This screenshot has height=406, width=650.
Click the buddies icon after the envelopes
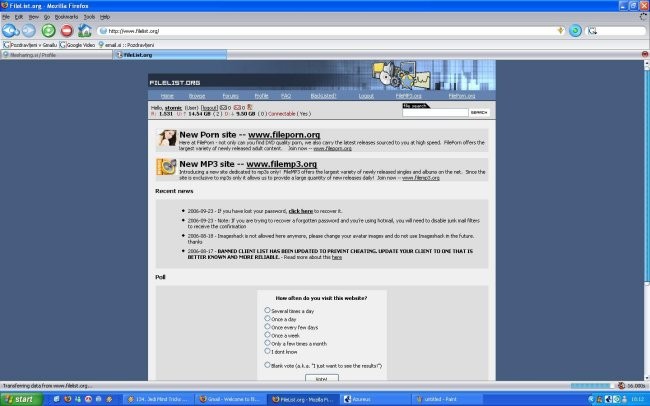pyautogui.click(x=250, y=107)
